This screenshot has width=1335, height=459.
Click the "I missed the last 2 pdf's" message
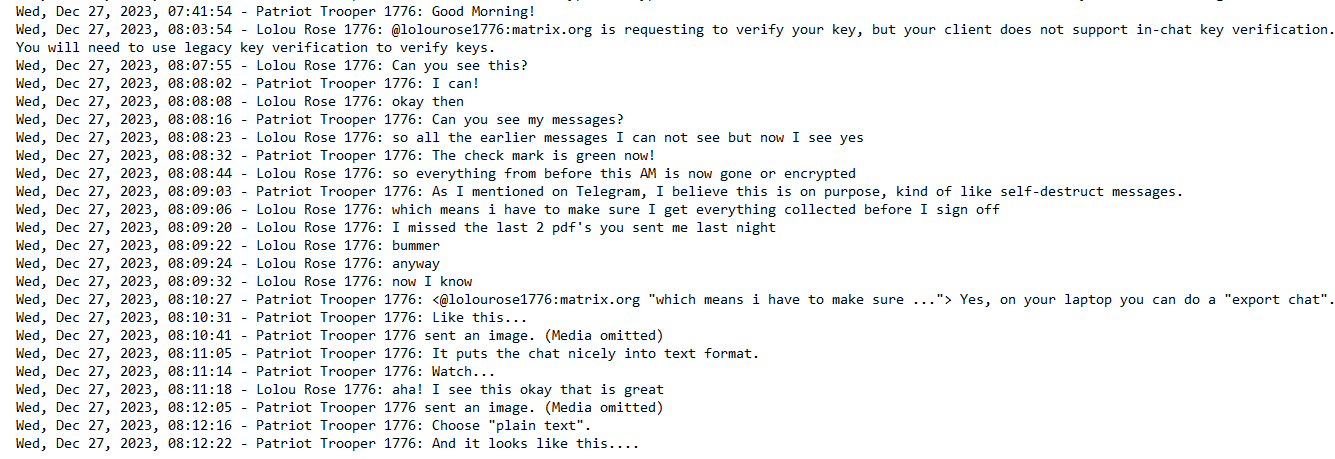583,228
